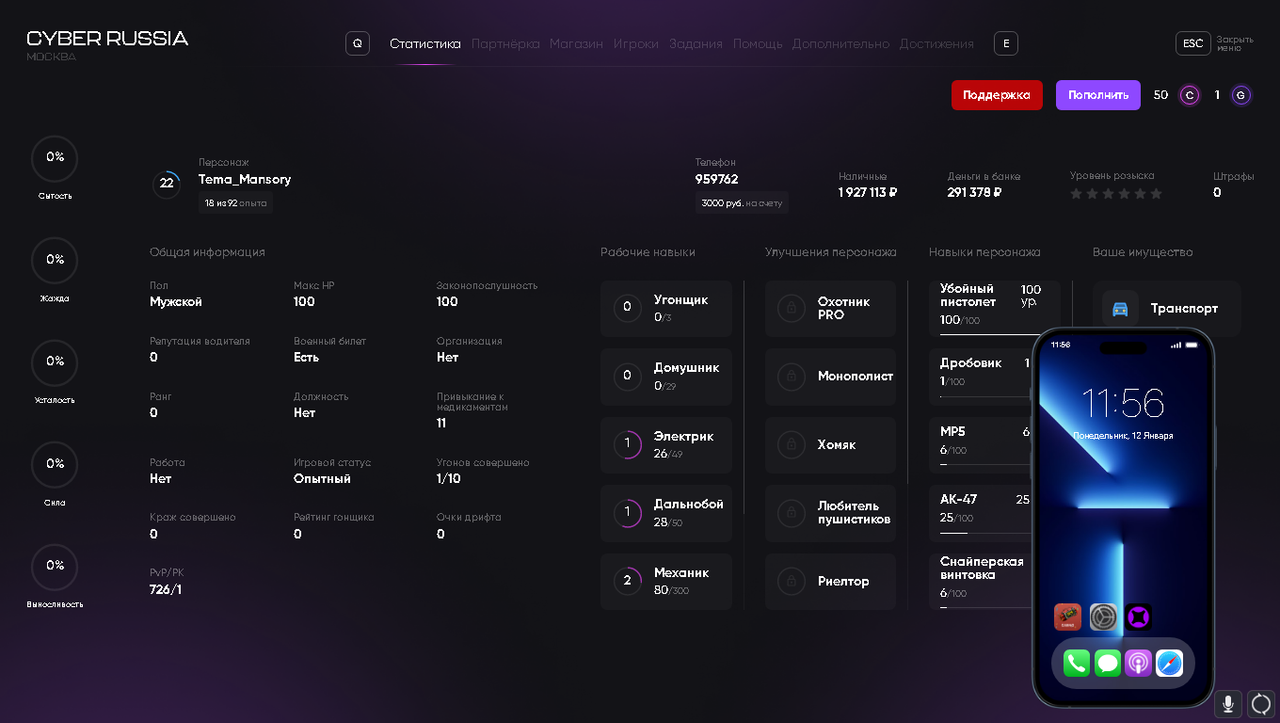
Task: Open the Дополнительно tab
Action: [841, 44]
